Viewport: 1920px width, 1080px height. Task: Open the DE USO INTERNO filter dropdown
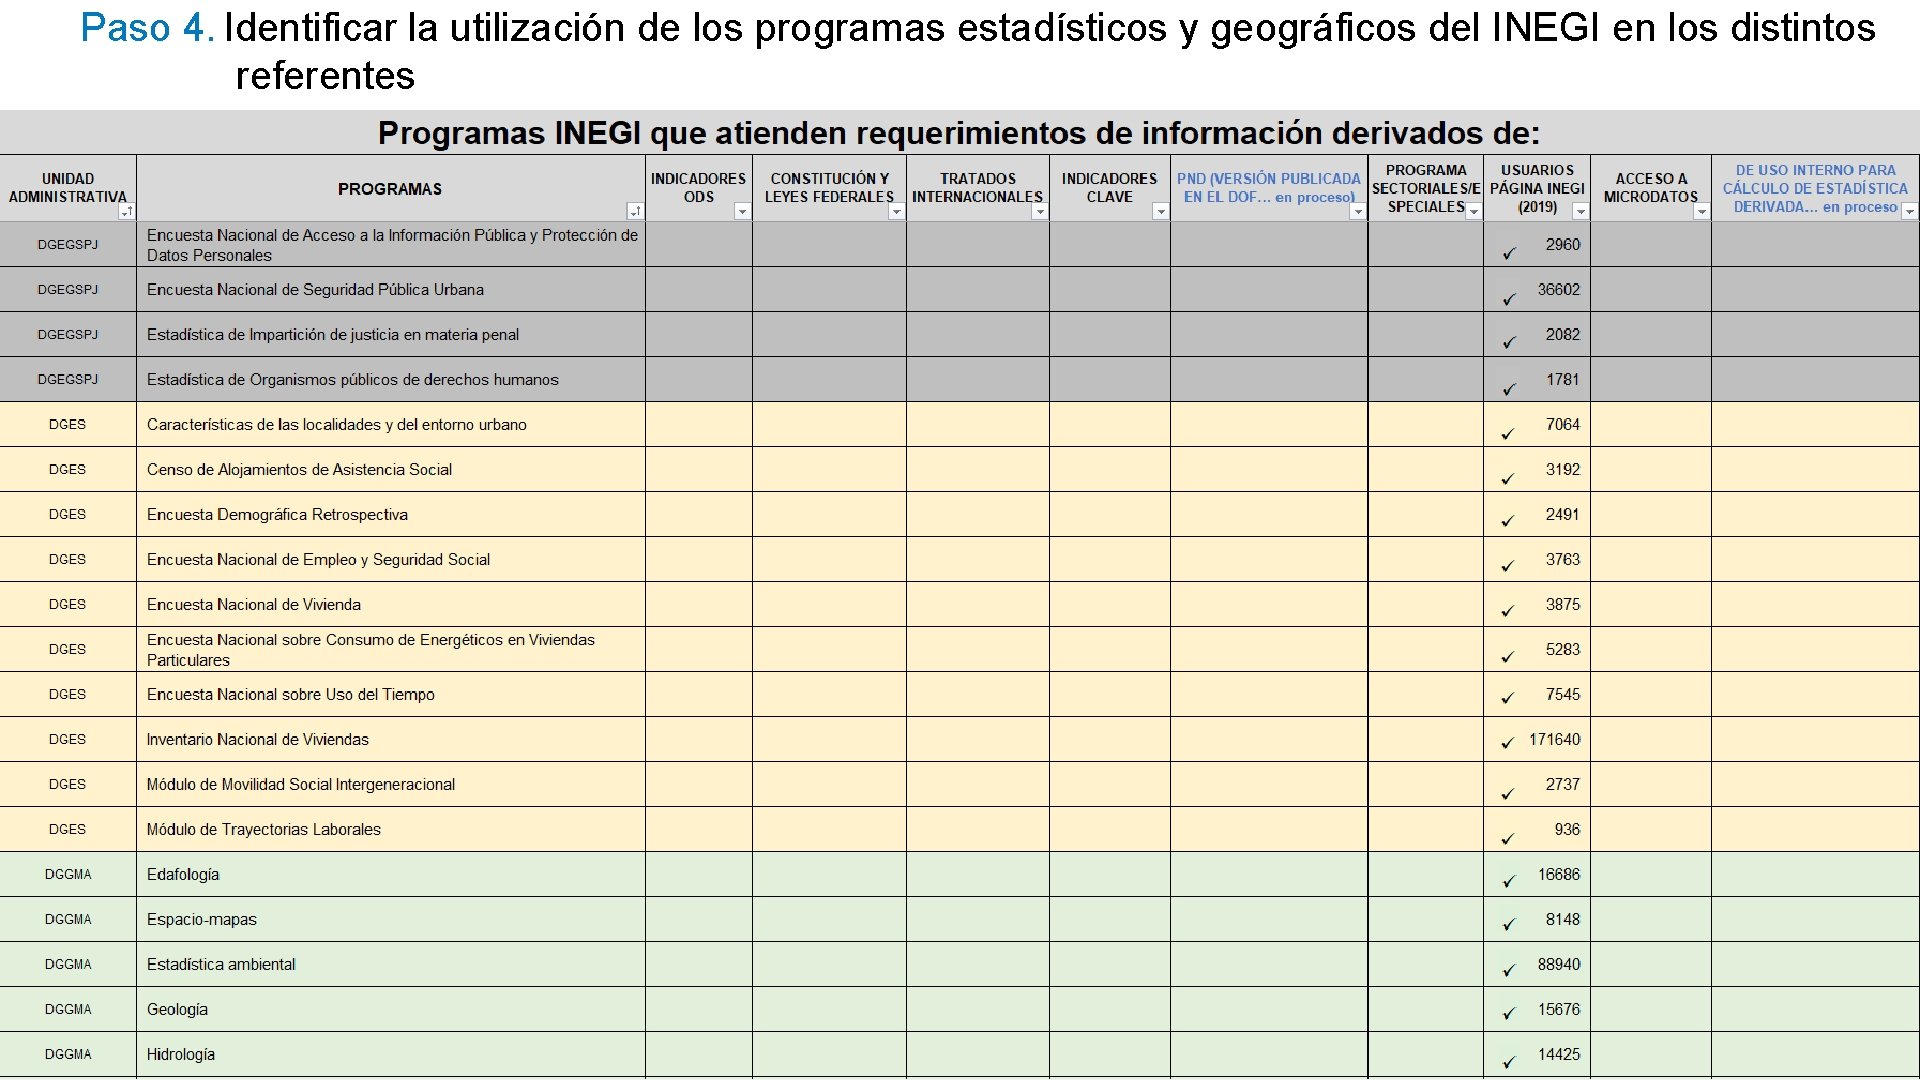(1909, 211)
